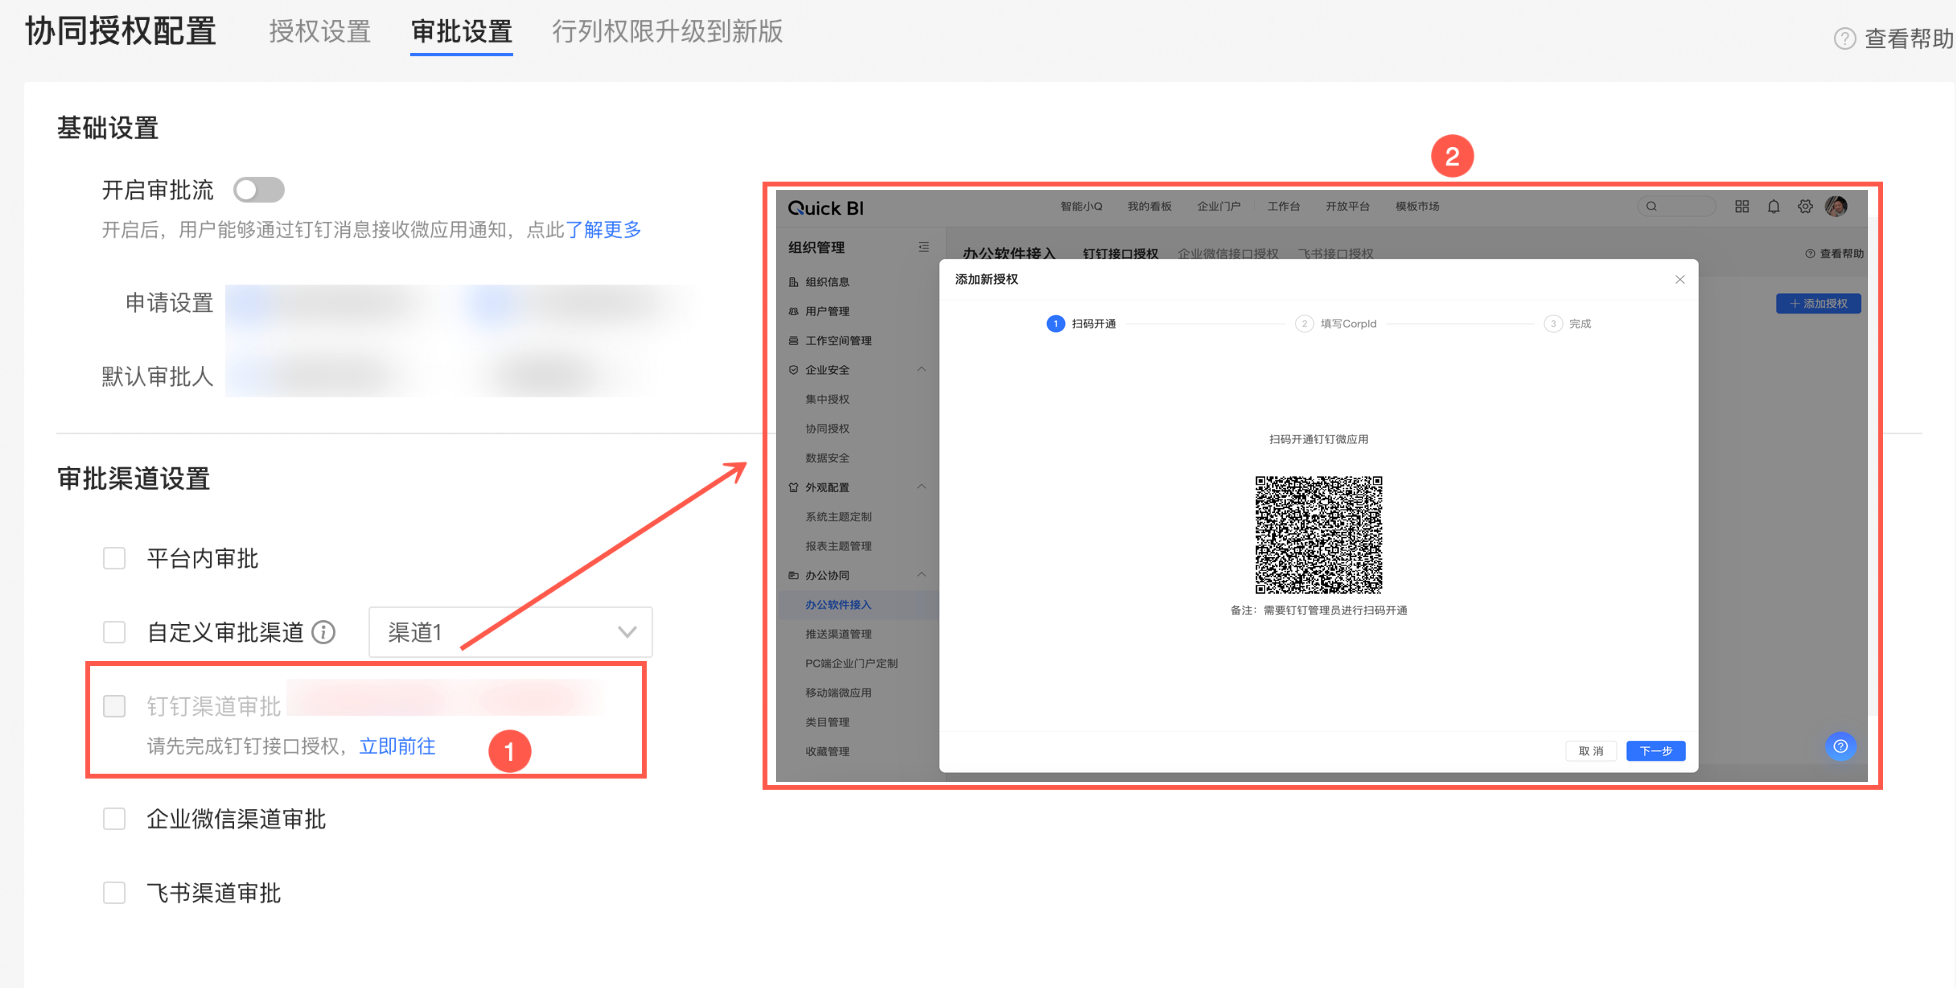Switch to the 飞书接口授权 tab
Image resolution: width=1956 pixels, height=988 pixels.
pos(1335,253)
